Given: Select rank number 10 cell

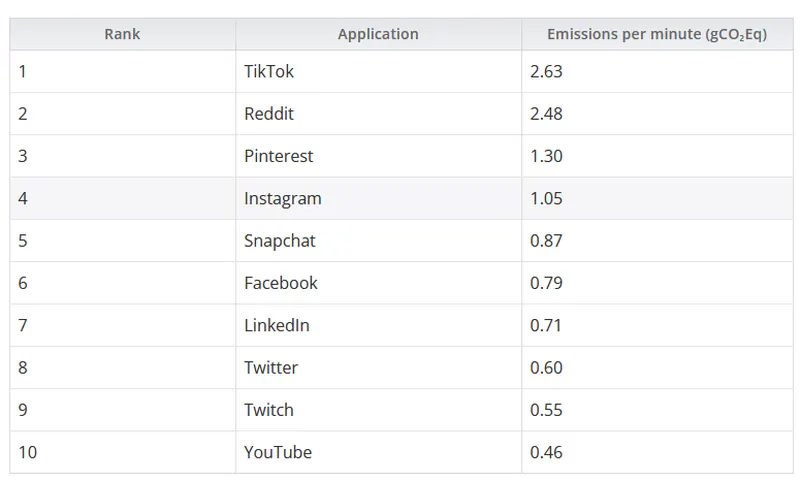Looking at the screenshot, I should pos(27,452).
